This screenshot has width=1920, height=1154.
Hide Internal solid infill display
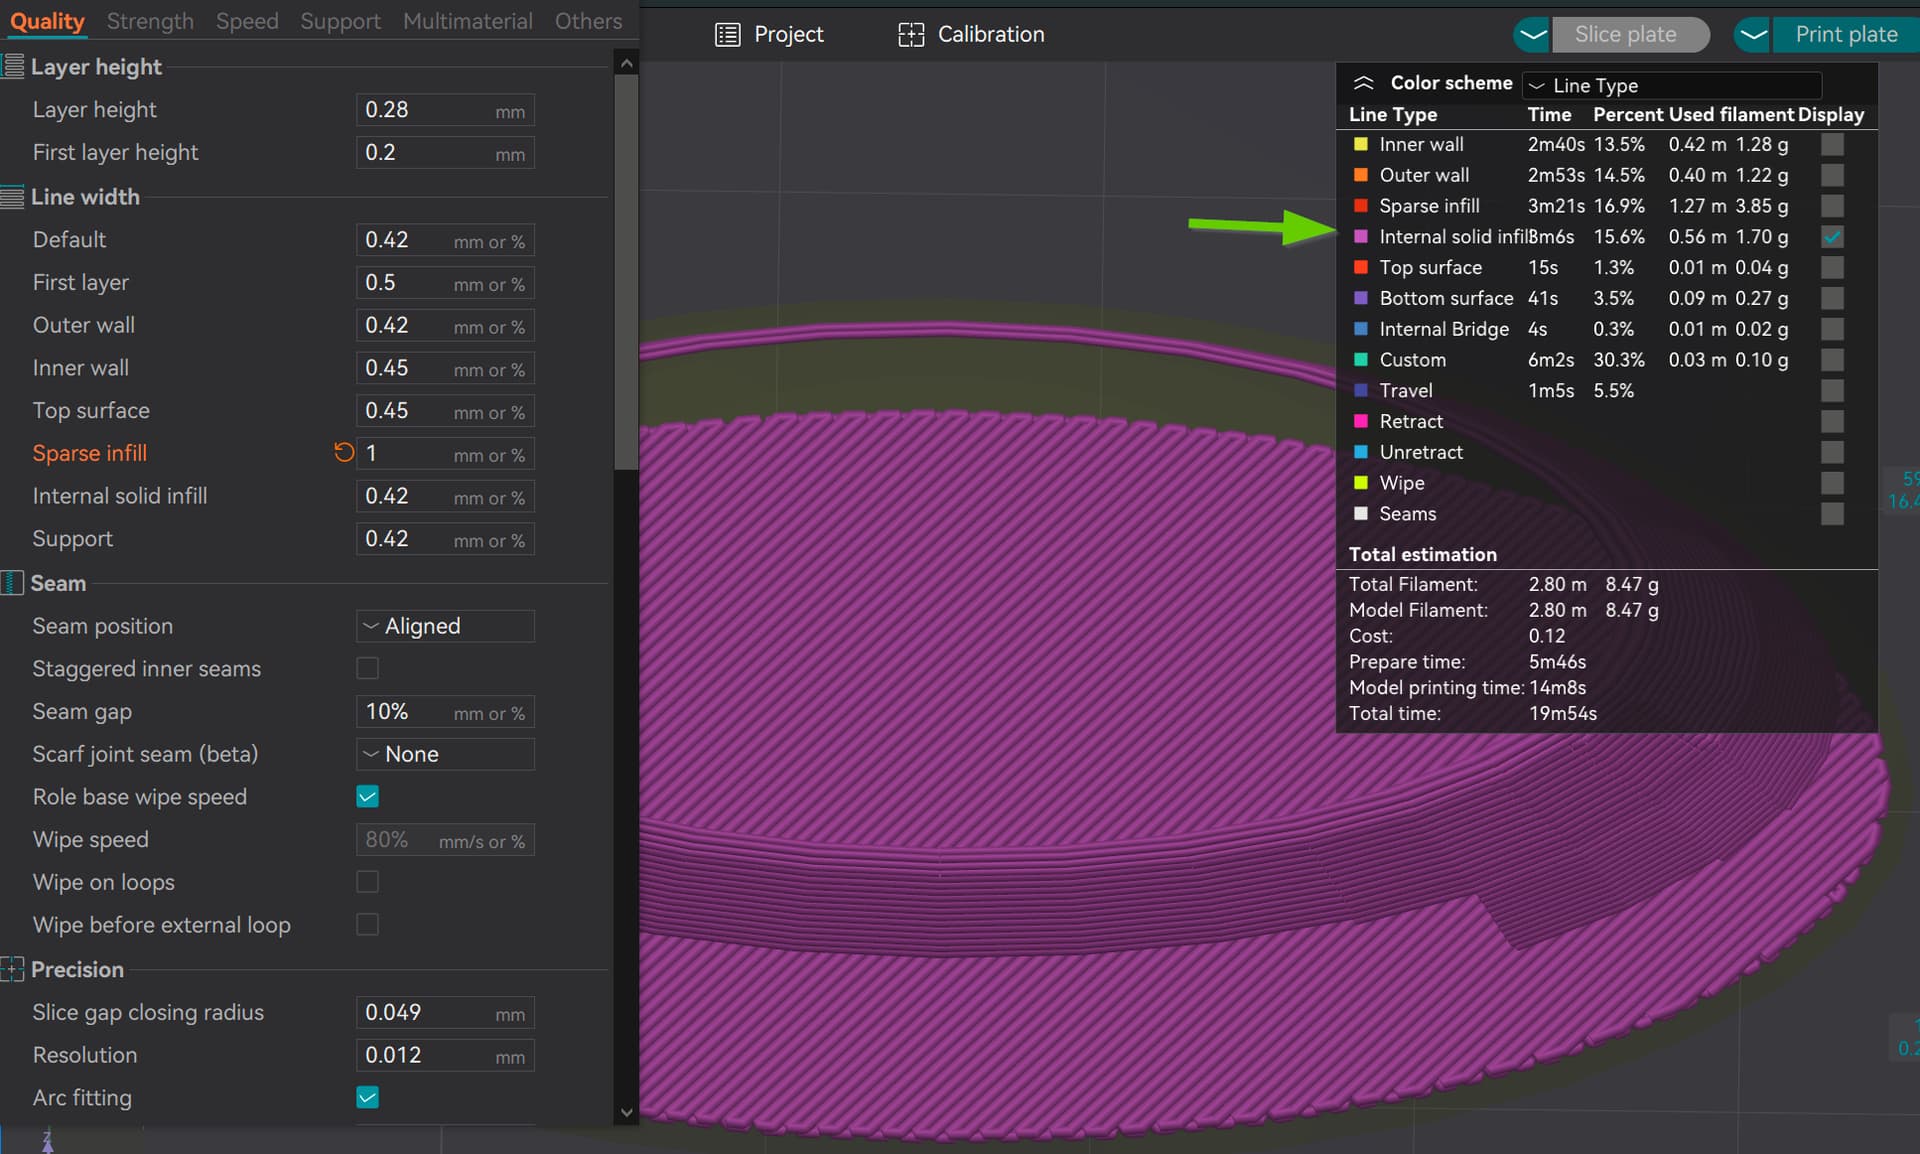1832,237
